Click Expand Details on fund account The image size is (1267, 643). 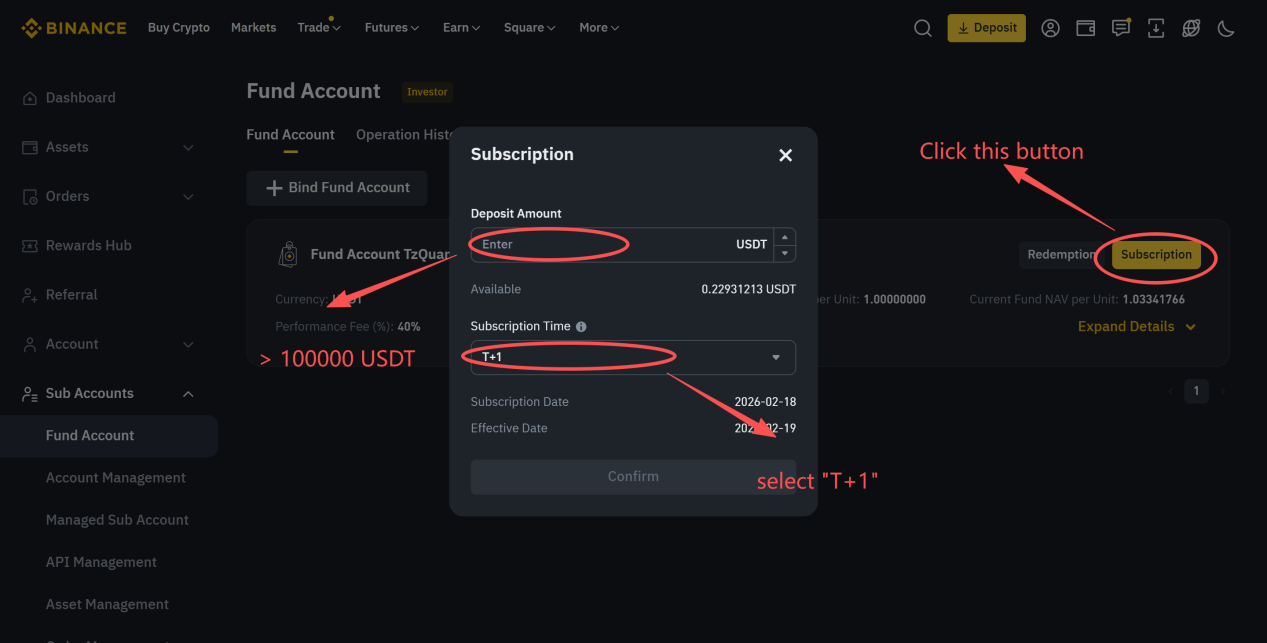1136,326
